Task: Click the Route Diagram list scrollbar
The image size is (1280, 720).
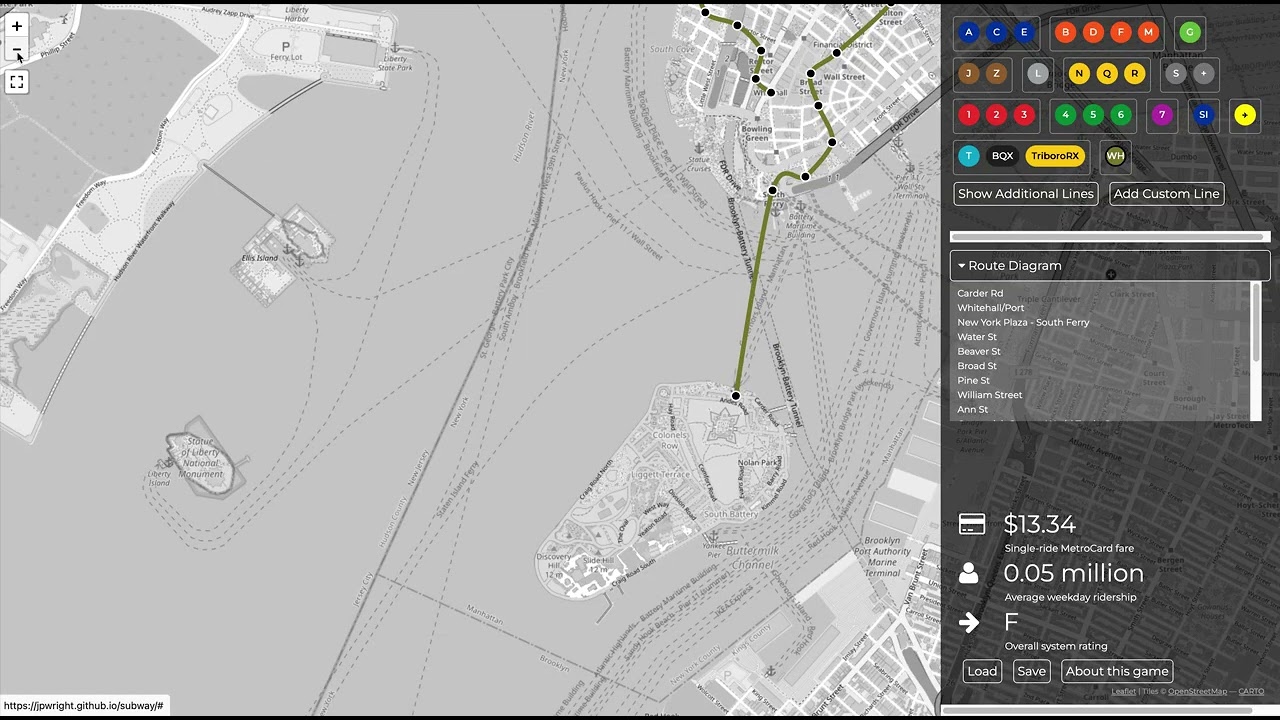Action: [1257, 323]
